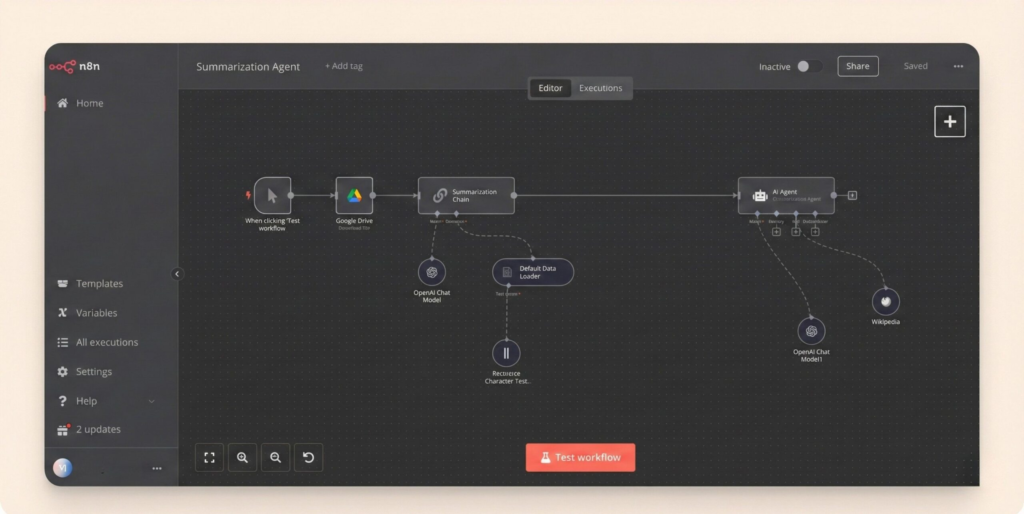Open Settings in the sidebar
Image resolution: width=1024 pixels, height=514 pixels.
click(x=84, y=372)
